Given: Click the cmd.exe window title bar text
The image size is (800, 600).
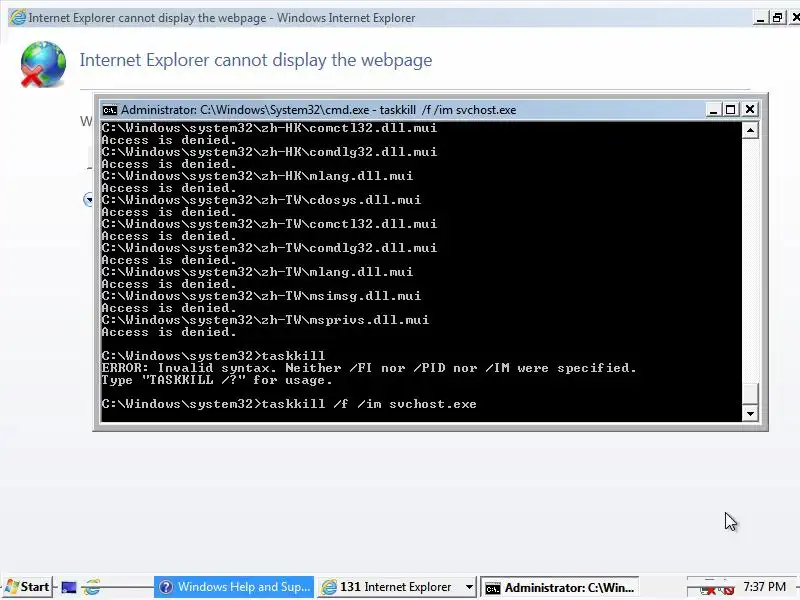Looking at the screenshot, I should pyautogui.click(x=318, y=110).
